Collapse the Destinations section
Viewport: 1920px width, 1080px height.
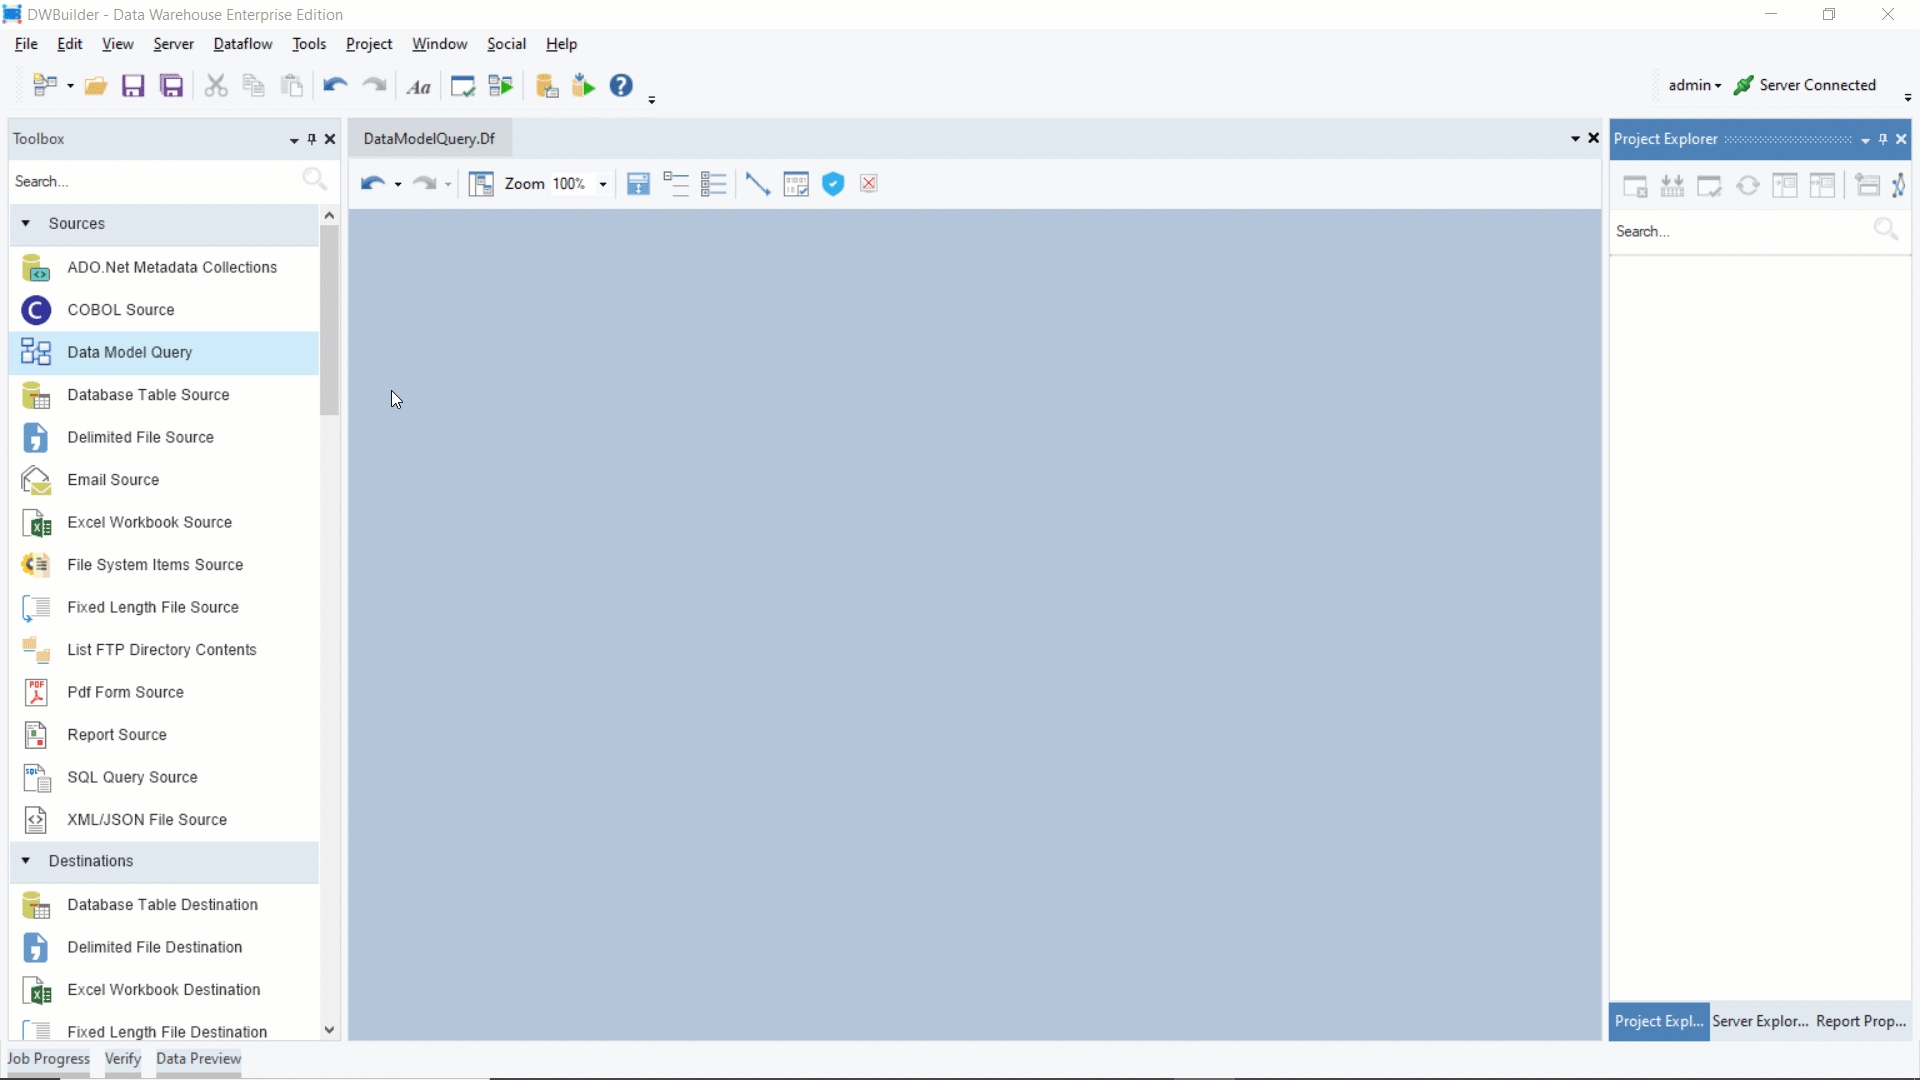pyautogui.click(x=26, y=861)
